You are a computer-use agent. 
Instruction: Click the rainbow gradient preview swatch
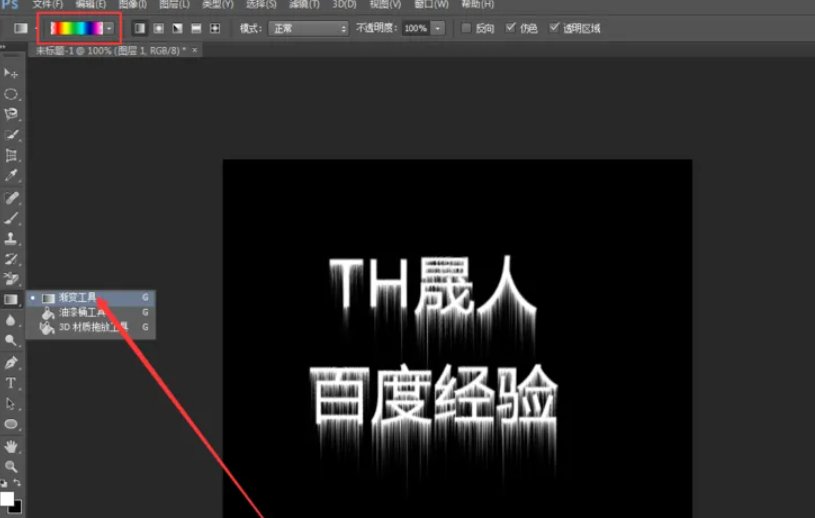(x=77, y=28)
